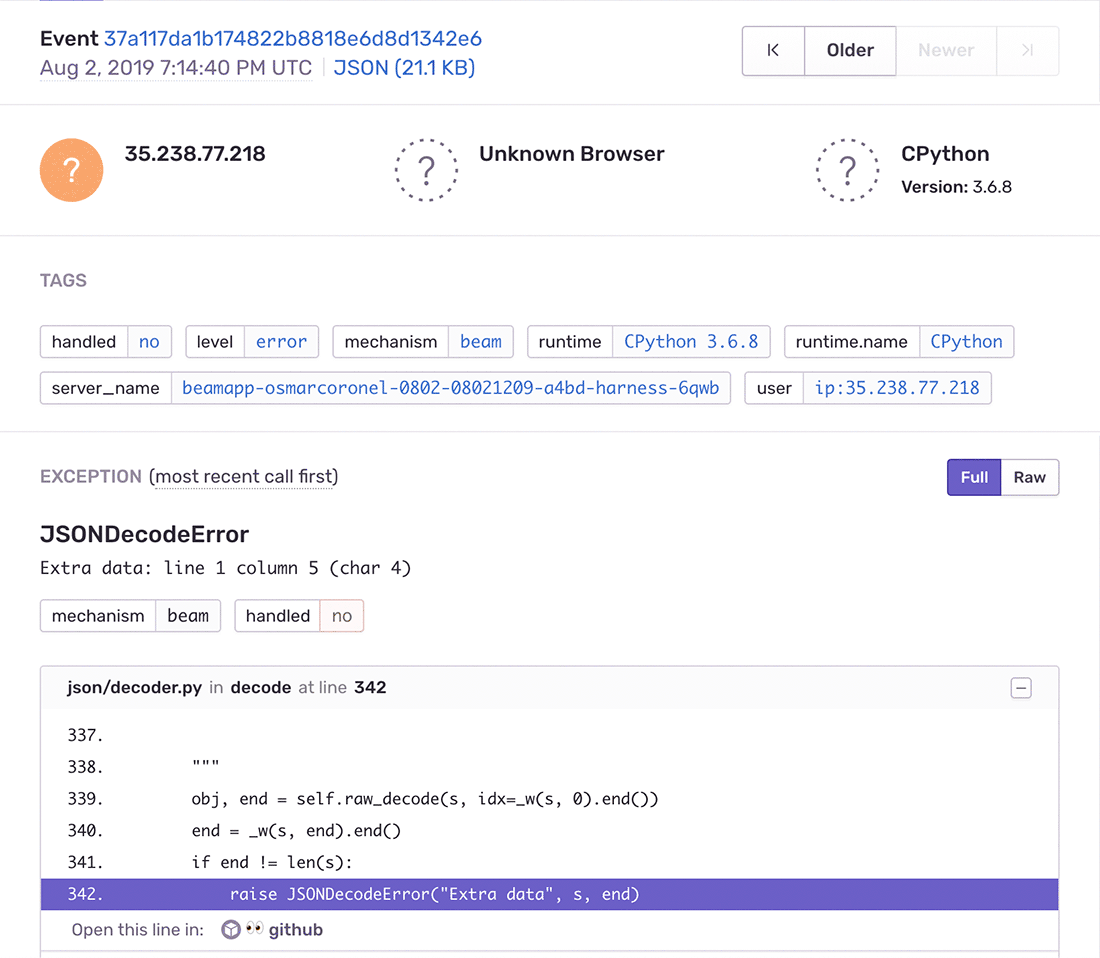1100x958 pixels.
Task: Go to the oldest event arrow button
Action: tap(773, 50)
